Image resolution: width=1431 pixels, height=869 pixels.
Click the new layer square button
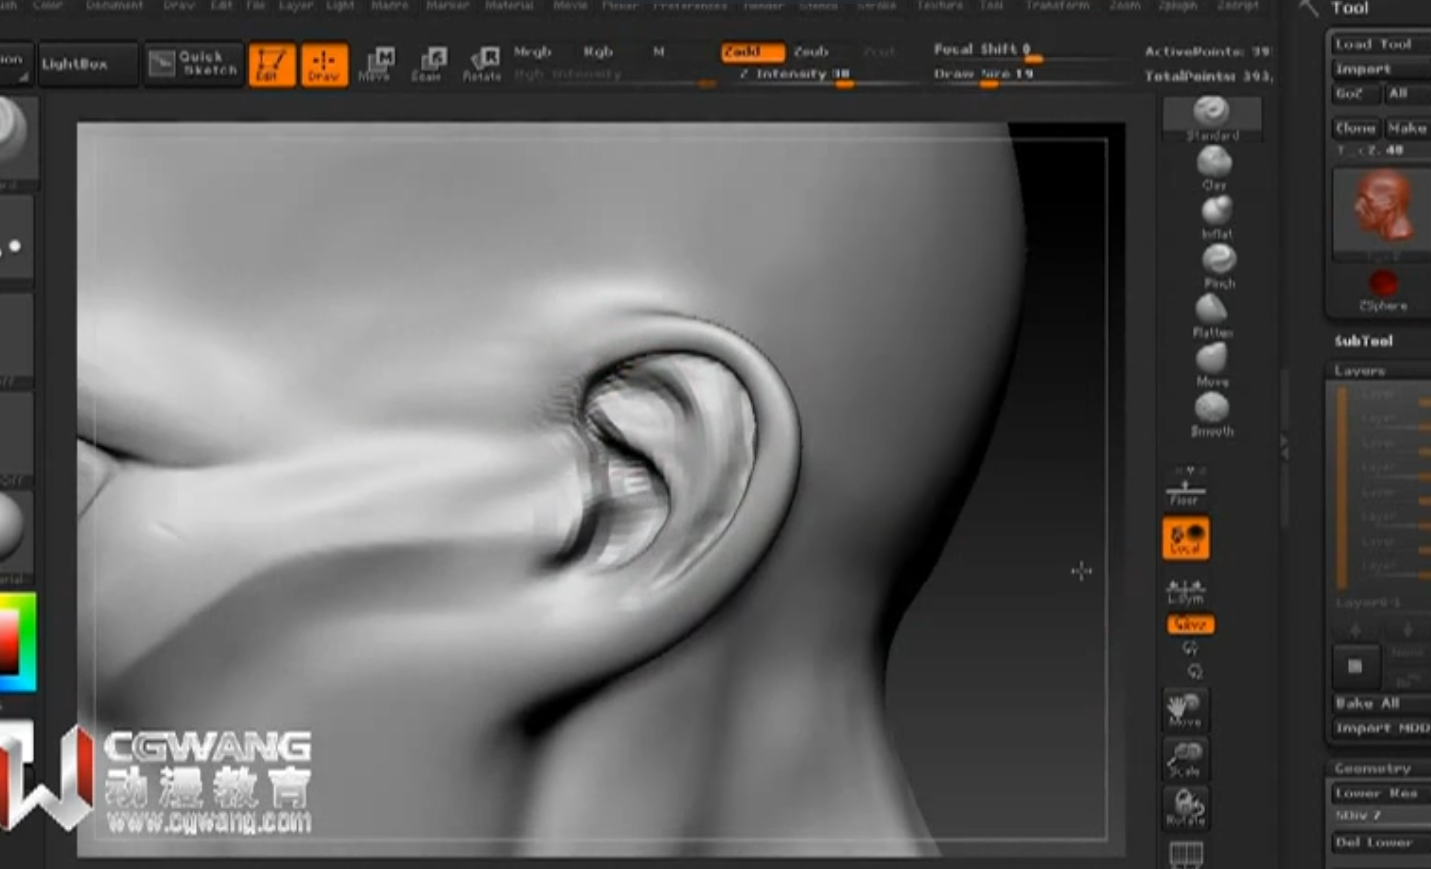[x=1356, y=666]
